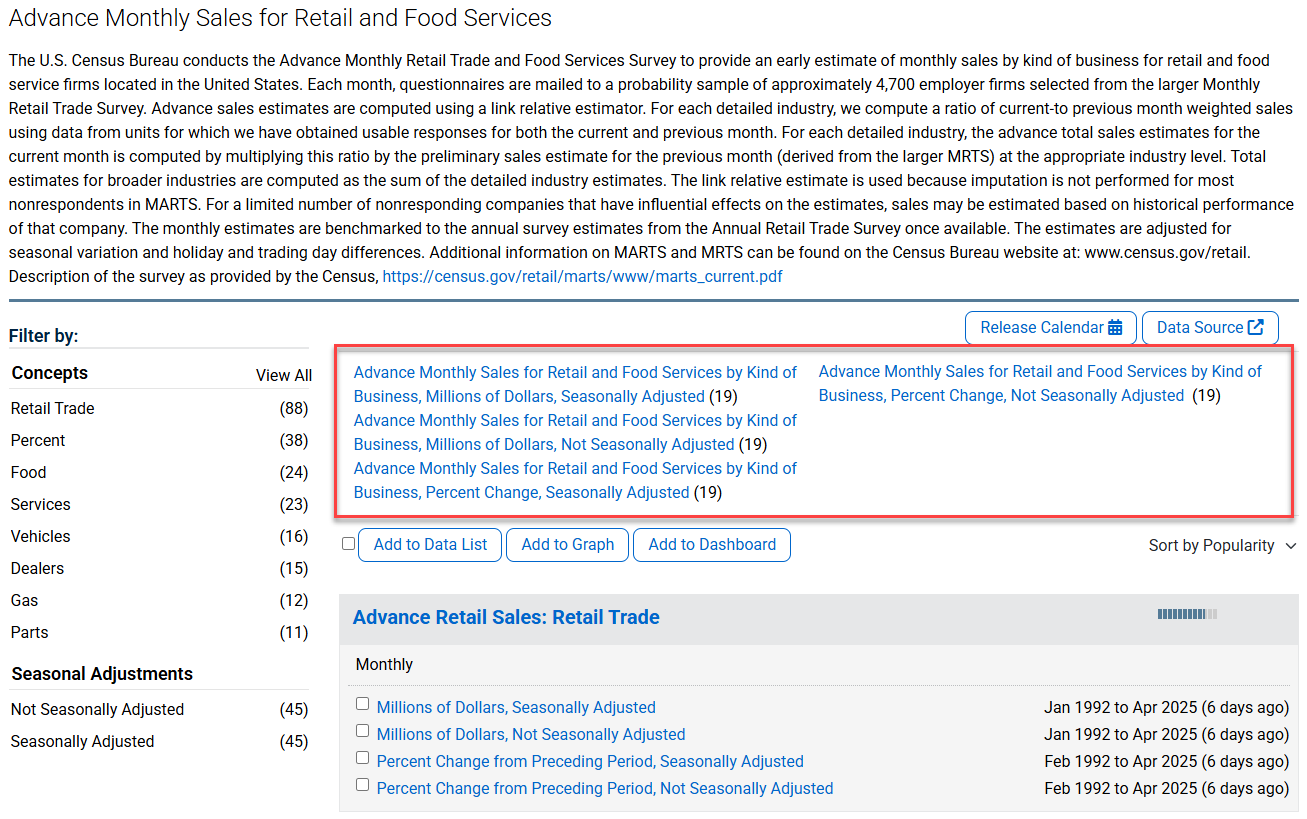Open the Data Source external link button
This screenshot has height=819, width=1307.
[x=1210, y=327]
